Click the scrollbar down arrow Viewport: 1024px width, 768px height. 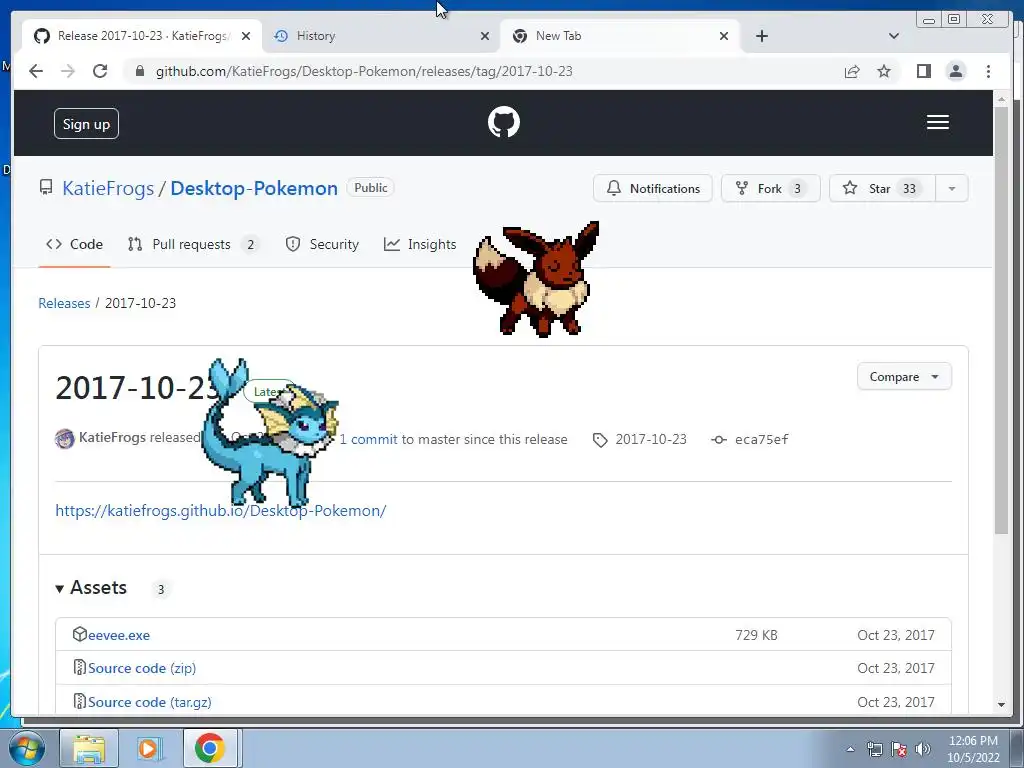click(x=1001, y=705)
